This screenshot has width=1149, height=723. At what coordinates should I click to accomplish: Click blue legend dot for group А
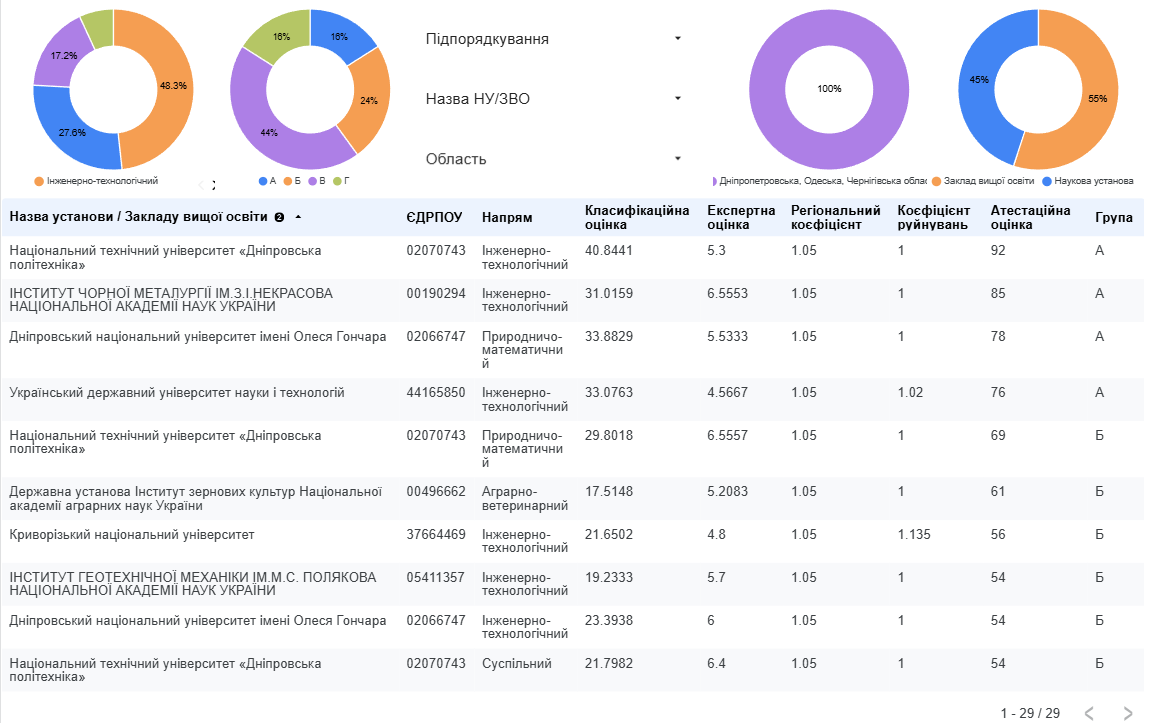[263, 181]
